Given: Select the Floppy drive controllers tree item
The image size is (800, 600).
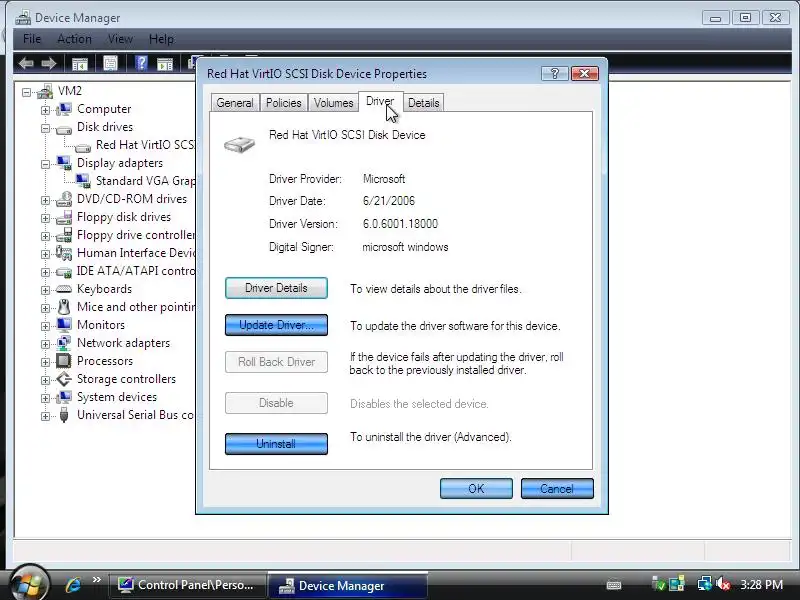Looking at the screenshot, I should pyautogui.click(x=136, y=235).
